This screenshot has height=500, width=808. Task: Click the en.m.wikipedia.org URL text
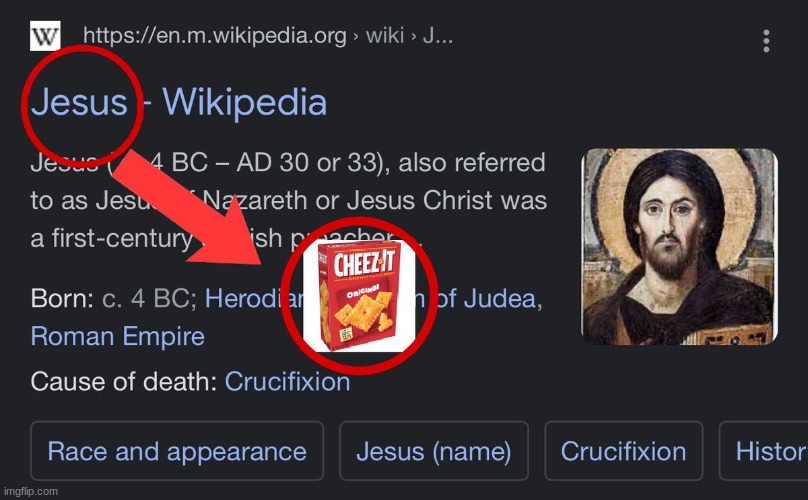point(214,37)
